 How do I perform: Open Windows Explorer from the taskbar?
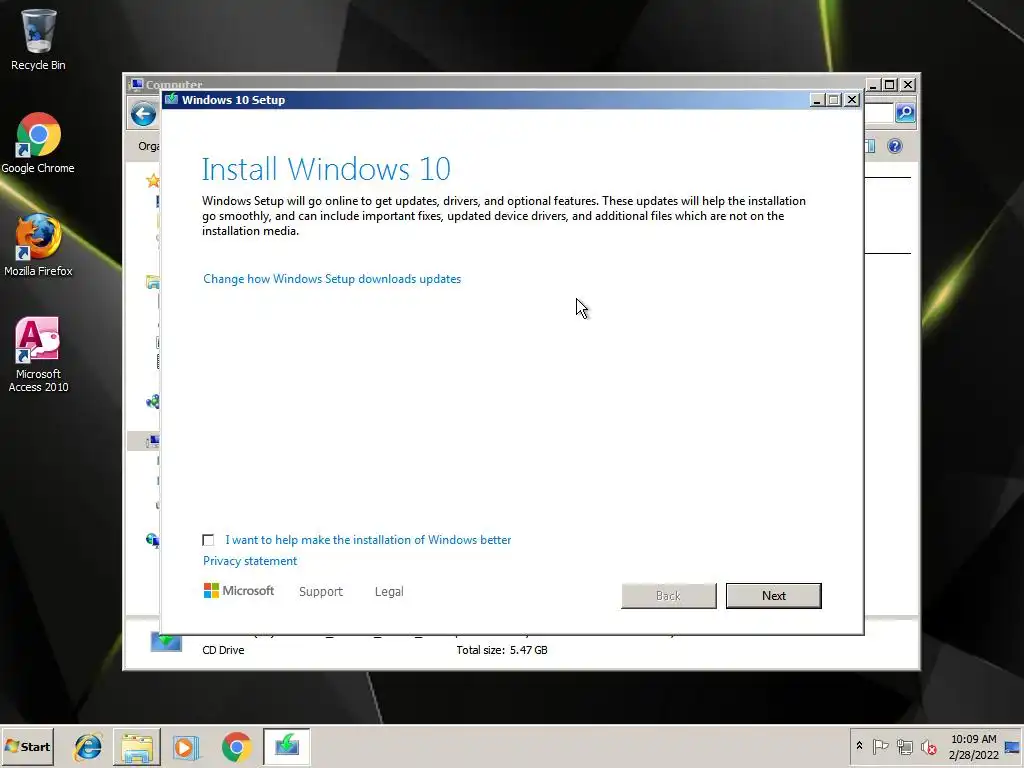[x=136, y=746]
